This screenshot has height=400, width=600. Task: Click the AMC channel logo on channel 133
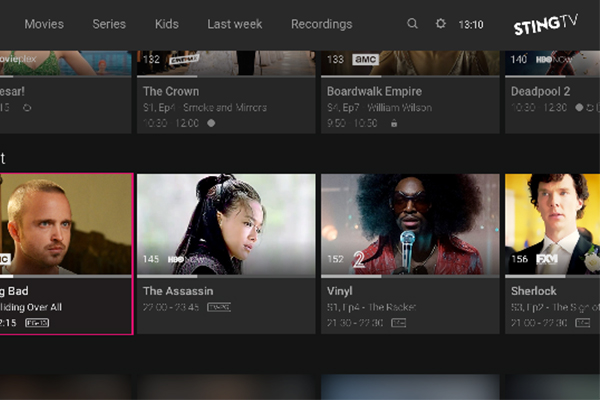(x=365, y=59)
